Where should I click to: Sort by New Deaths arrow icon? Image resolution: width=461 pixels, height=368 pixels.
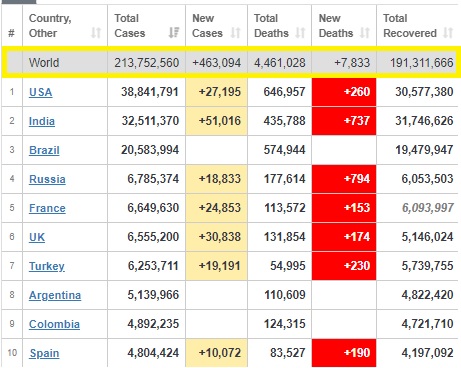(x=365, y=33)
